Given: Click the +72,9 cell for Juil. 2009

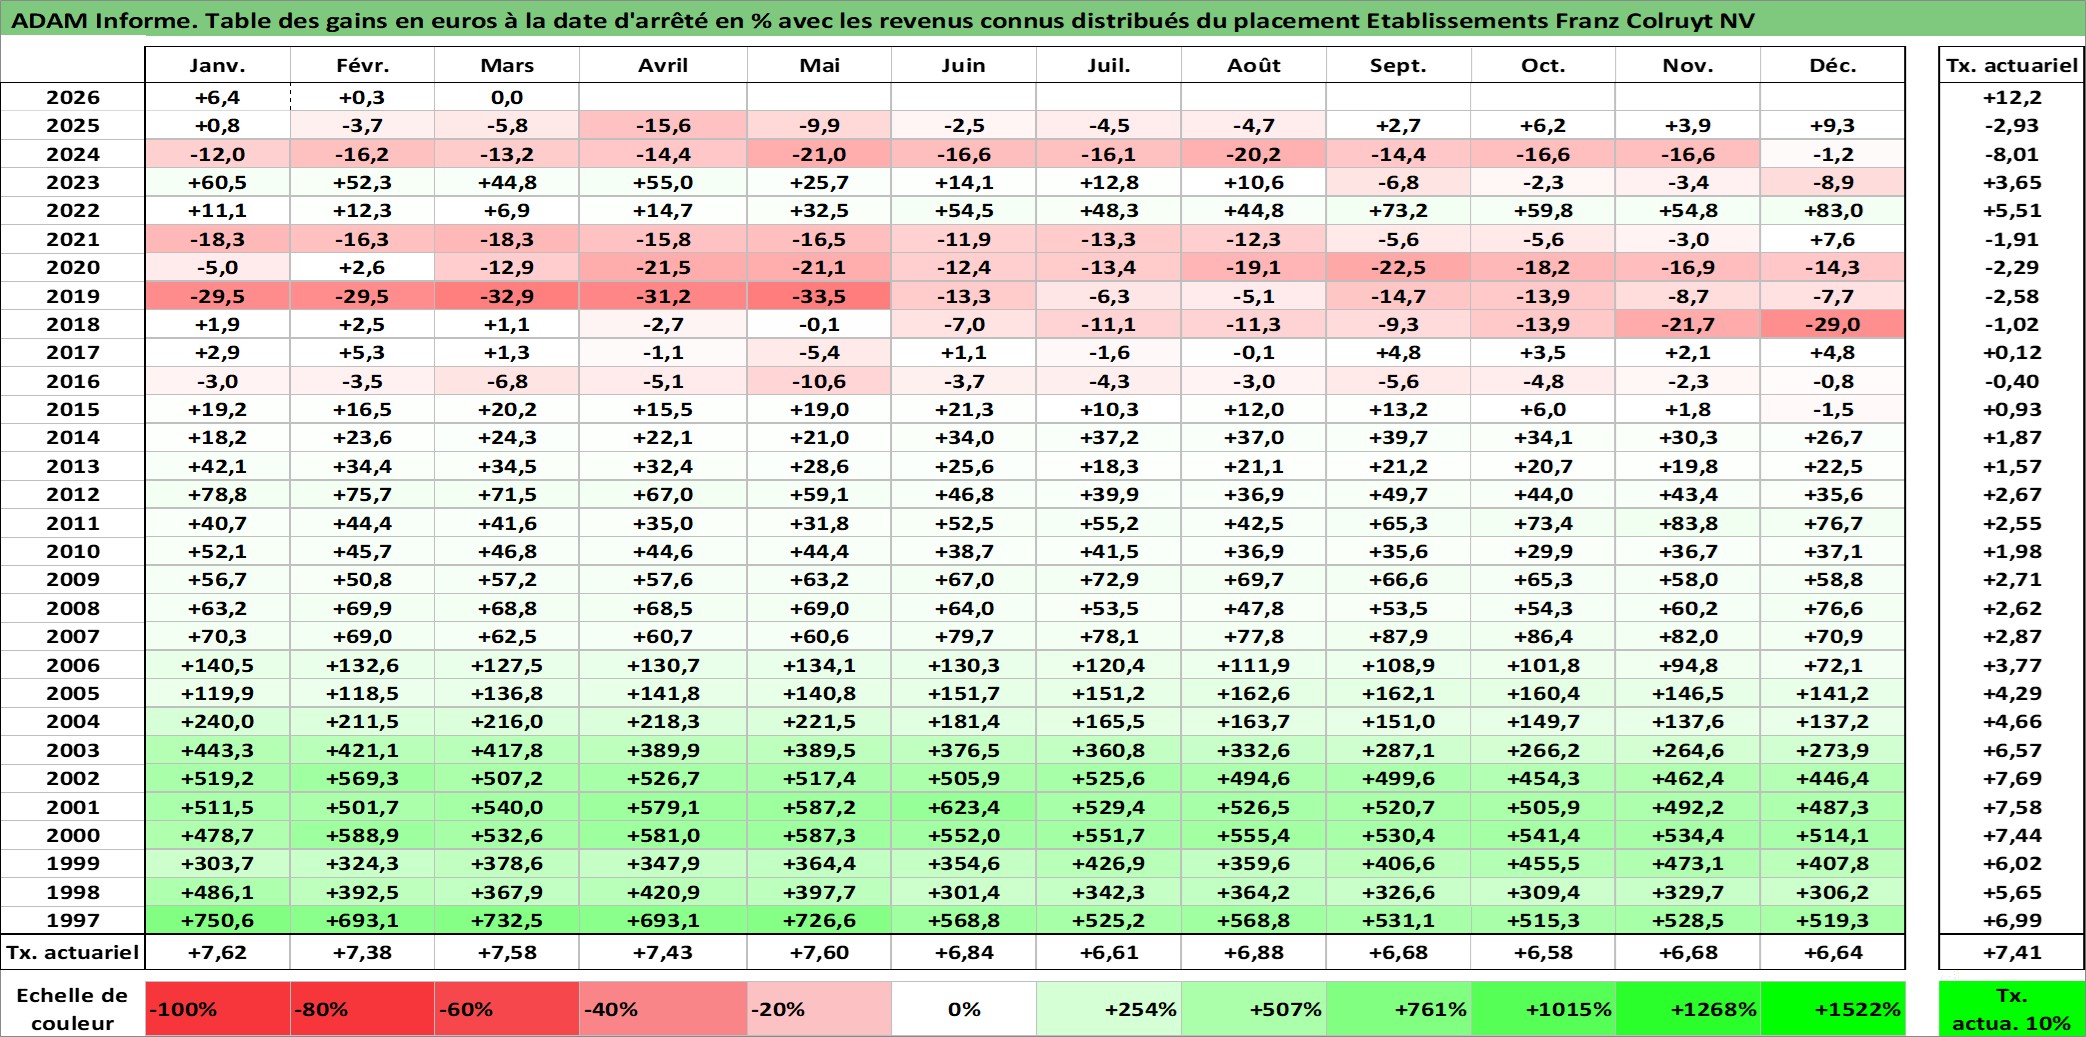Looking at the screenshot, I should point(1109,579).
